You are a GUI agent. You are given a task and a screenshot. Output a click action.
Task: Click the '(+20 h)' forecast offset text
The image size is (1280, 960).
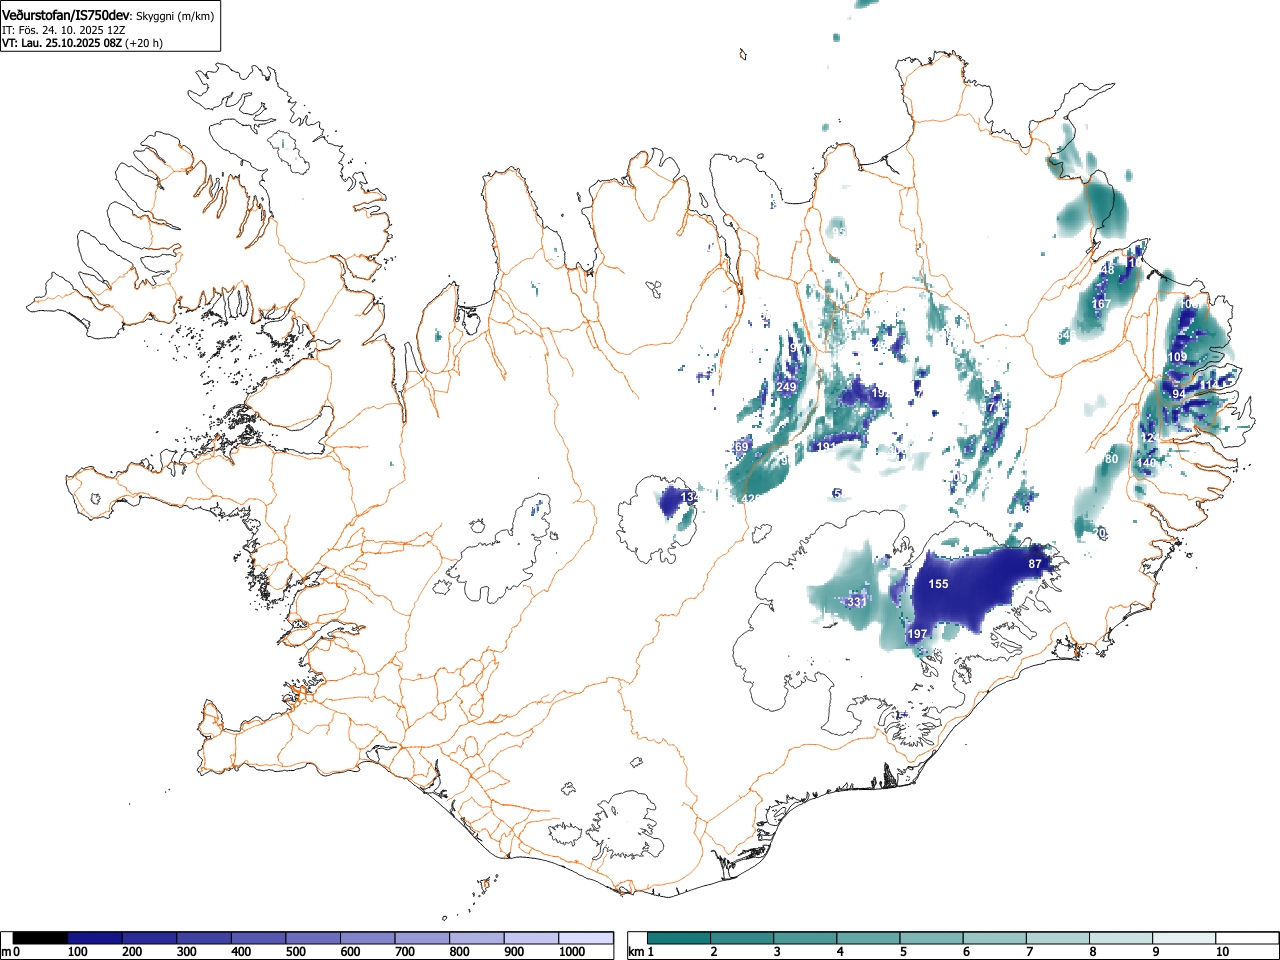coord(144,43)
